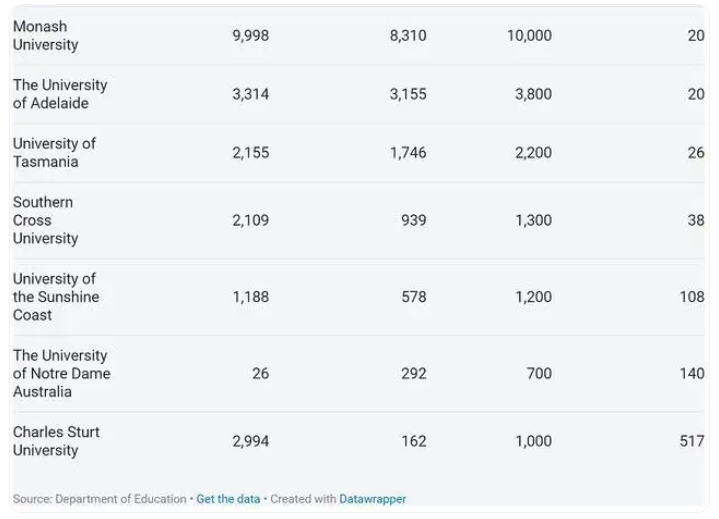Click the 700 value for Notre Dame

pyautogui.click(x=539, y=373)
